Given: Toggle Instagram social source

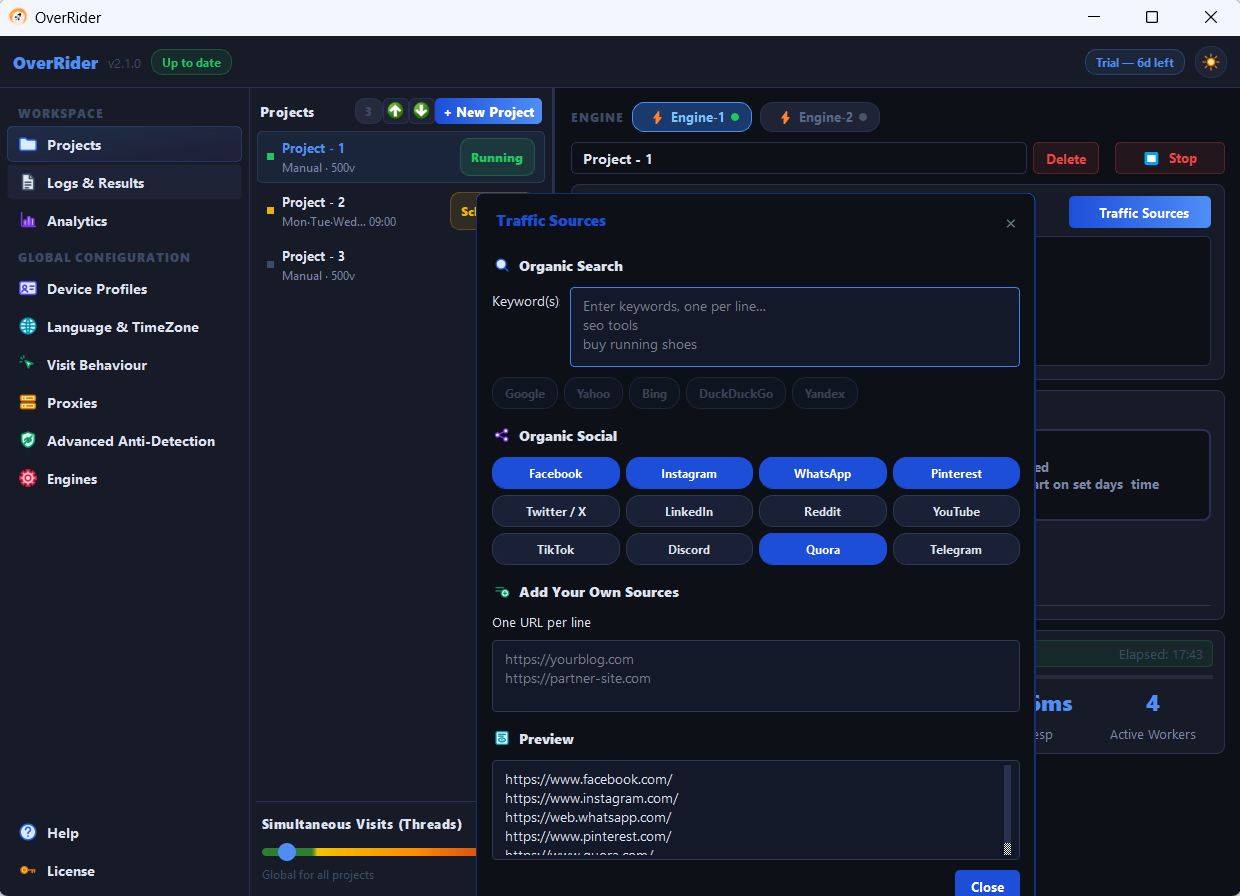Looking at the screenshot, I should click(689, 473).
